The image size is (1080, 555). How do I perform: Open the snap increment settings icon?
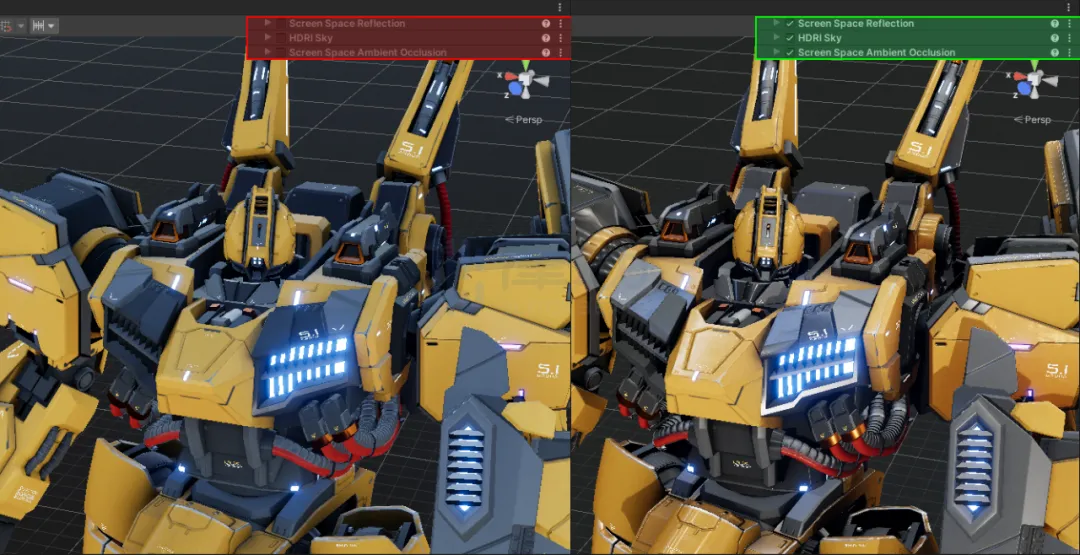coord(40,25)
